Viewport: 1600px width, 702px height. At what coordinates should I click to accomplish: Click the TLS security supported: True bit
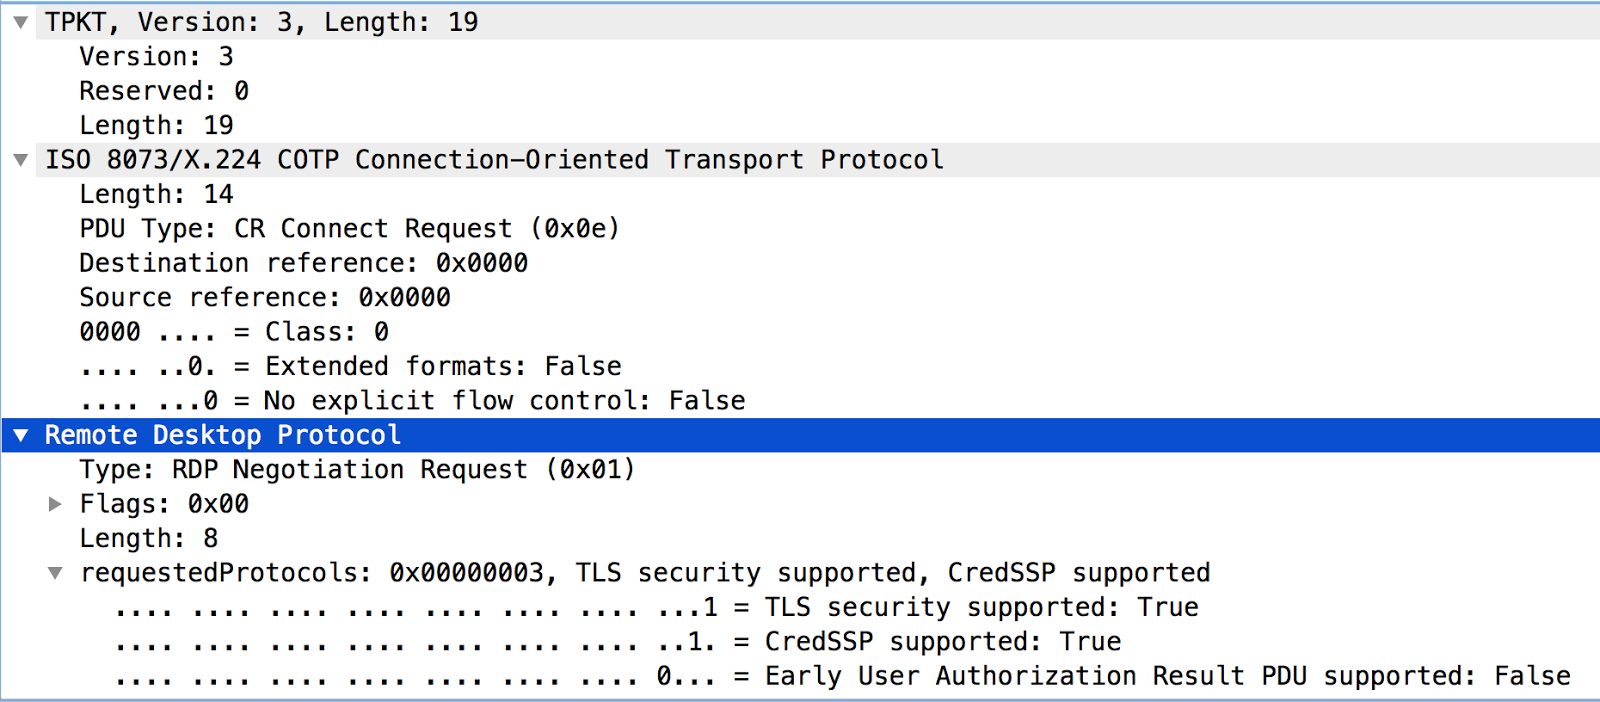coord(656,607)
